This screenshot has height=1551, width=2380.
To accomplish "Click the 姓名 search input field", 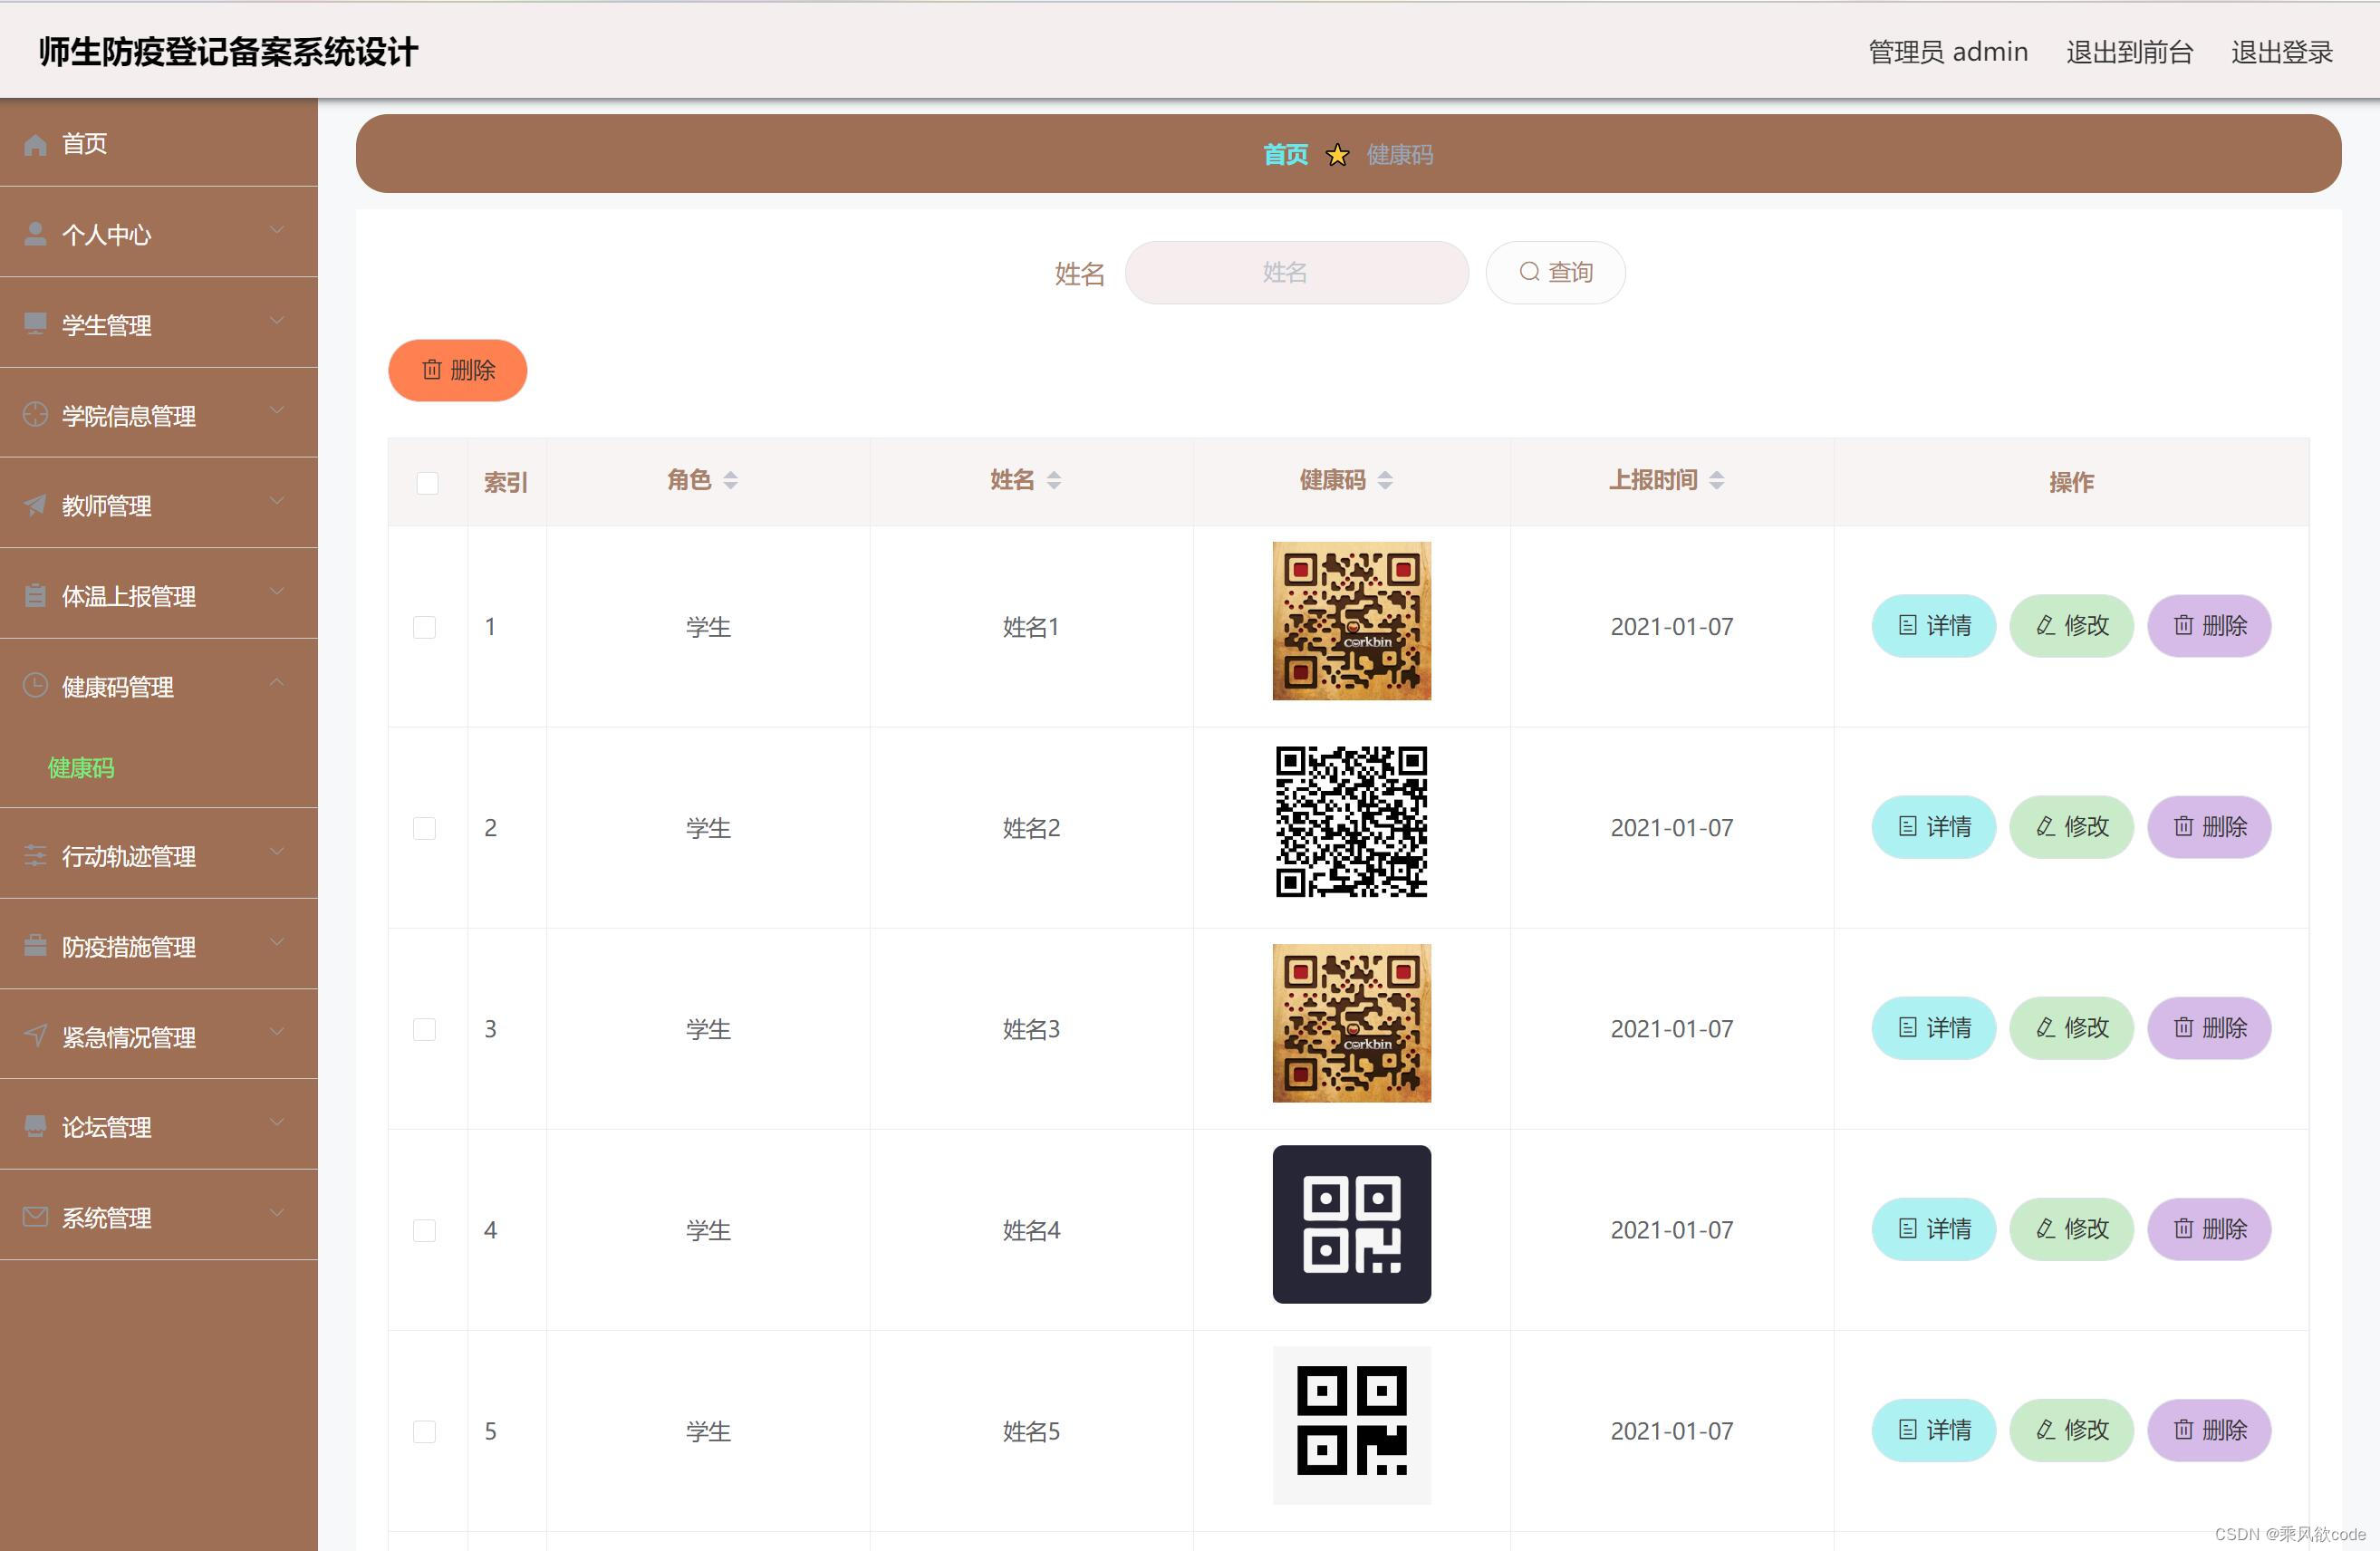I will coord(1296,272).
